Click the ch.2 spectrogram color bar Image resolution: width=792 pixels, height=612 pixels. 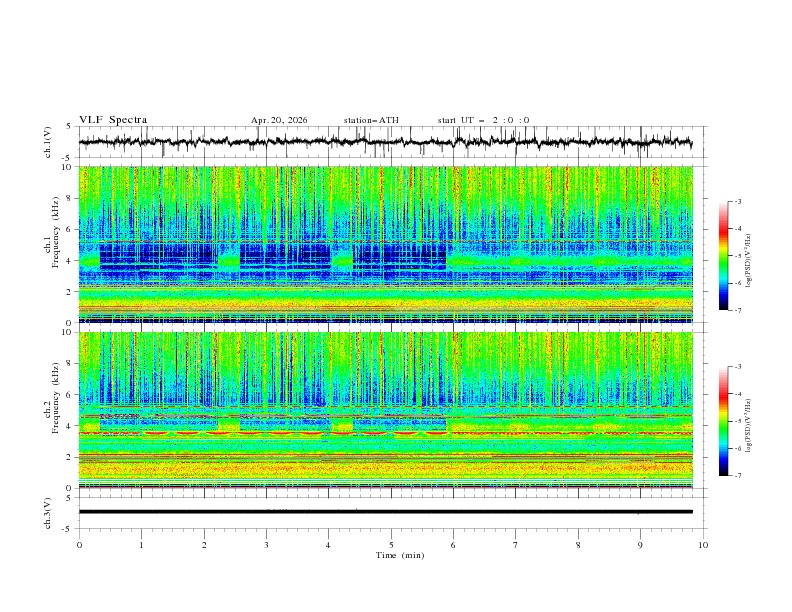724,421
